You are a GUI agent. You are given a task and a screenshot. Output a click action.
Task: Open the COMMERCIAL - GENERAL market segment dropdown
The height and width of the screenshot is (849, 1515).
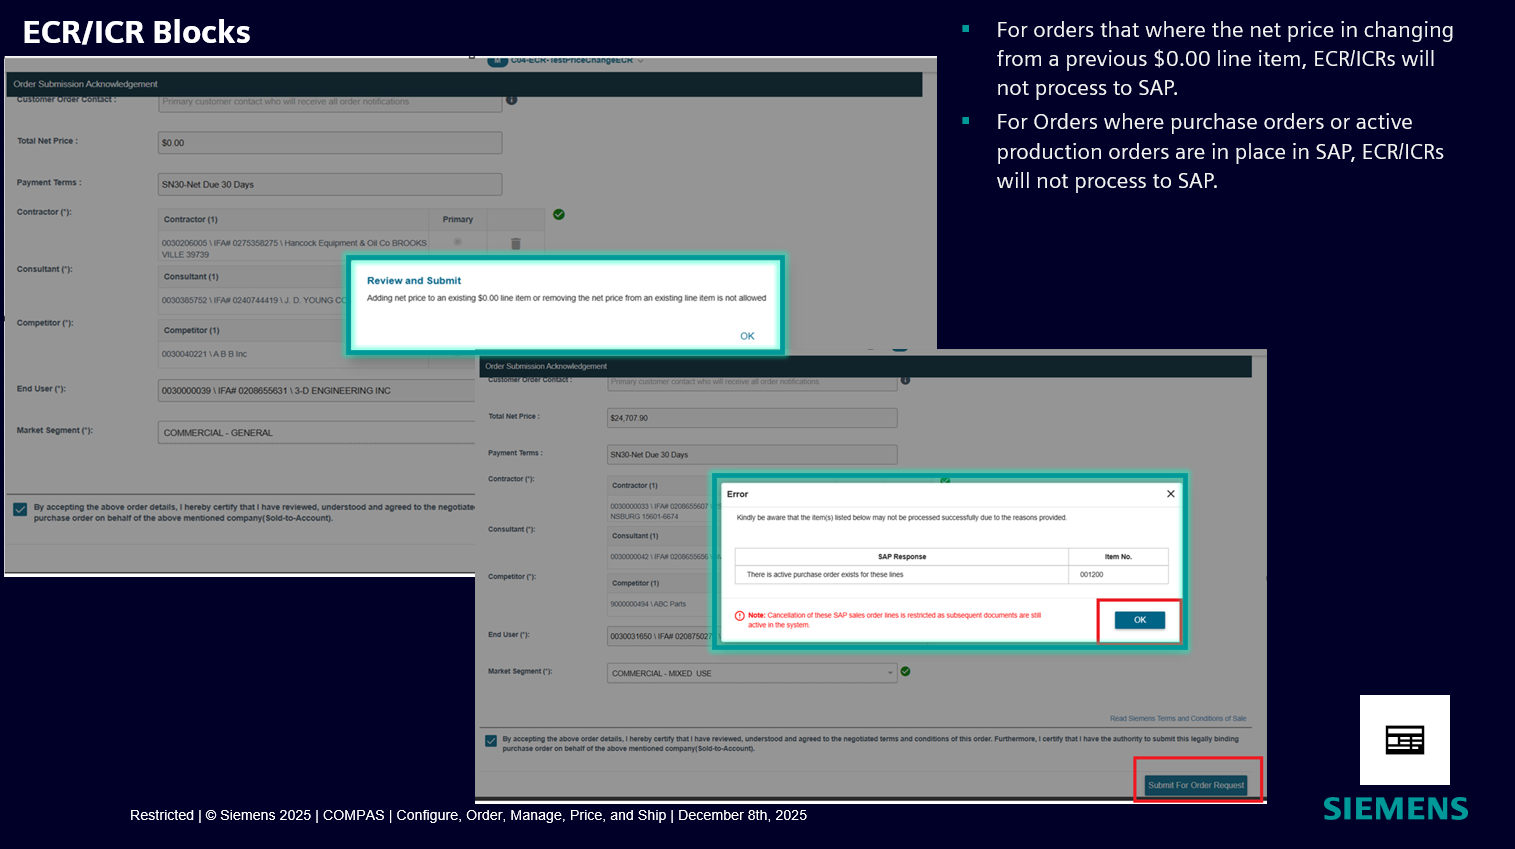pyautogui.click(x=316, y=433)
